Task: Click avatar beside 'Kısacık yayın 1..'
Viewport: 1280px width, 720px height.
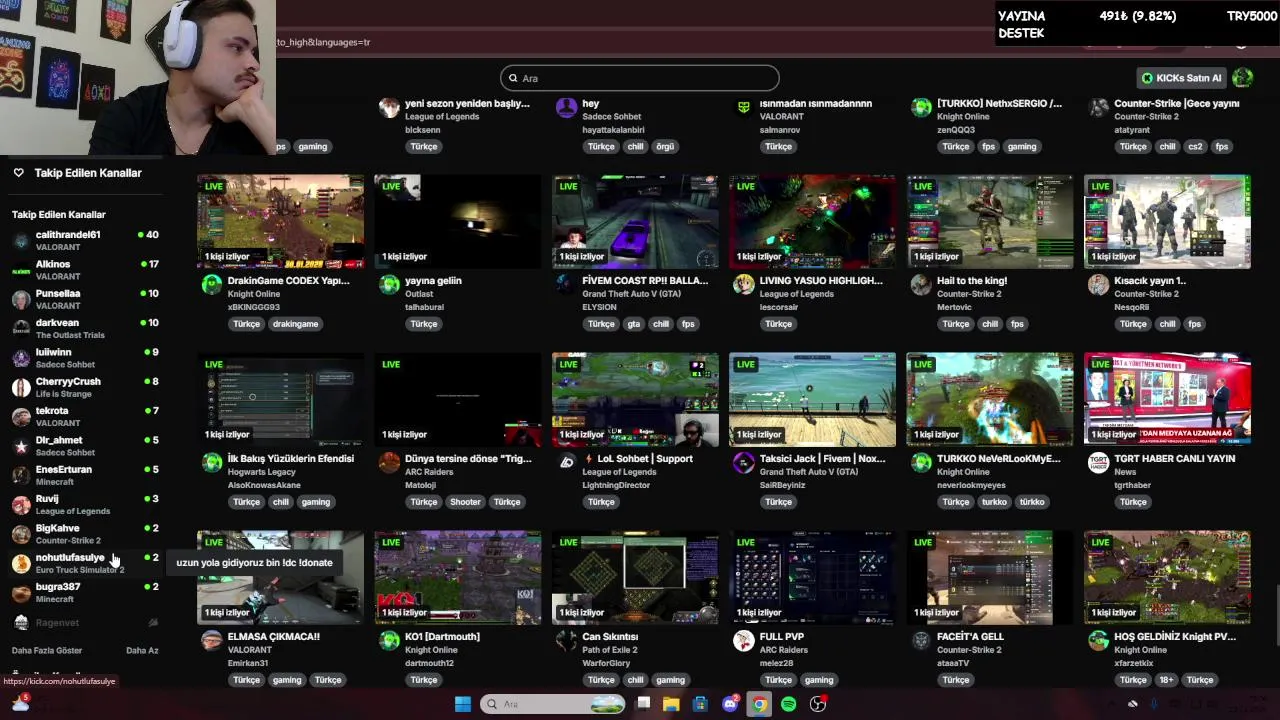Action: point(1098,285)
